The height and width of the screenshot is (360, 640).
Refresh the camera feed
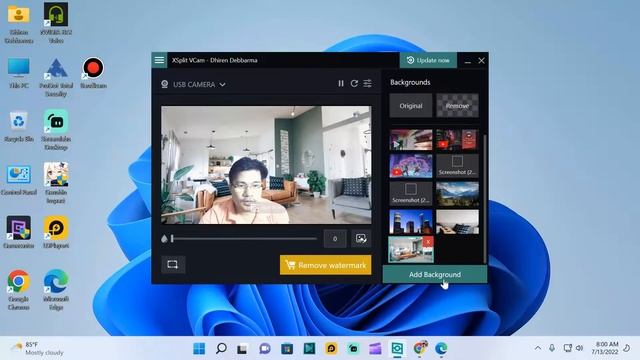pos(354,84)
